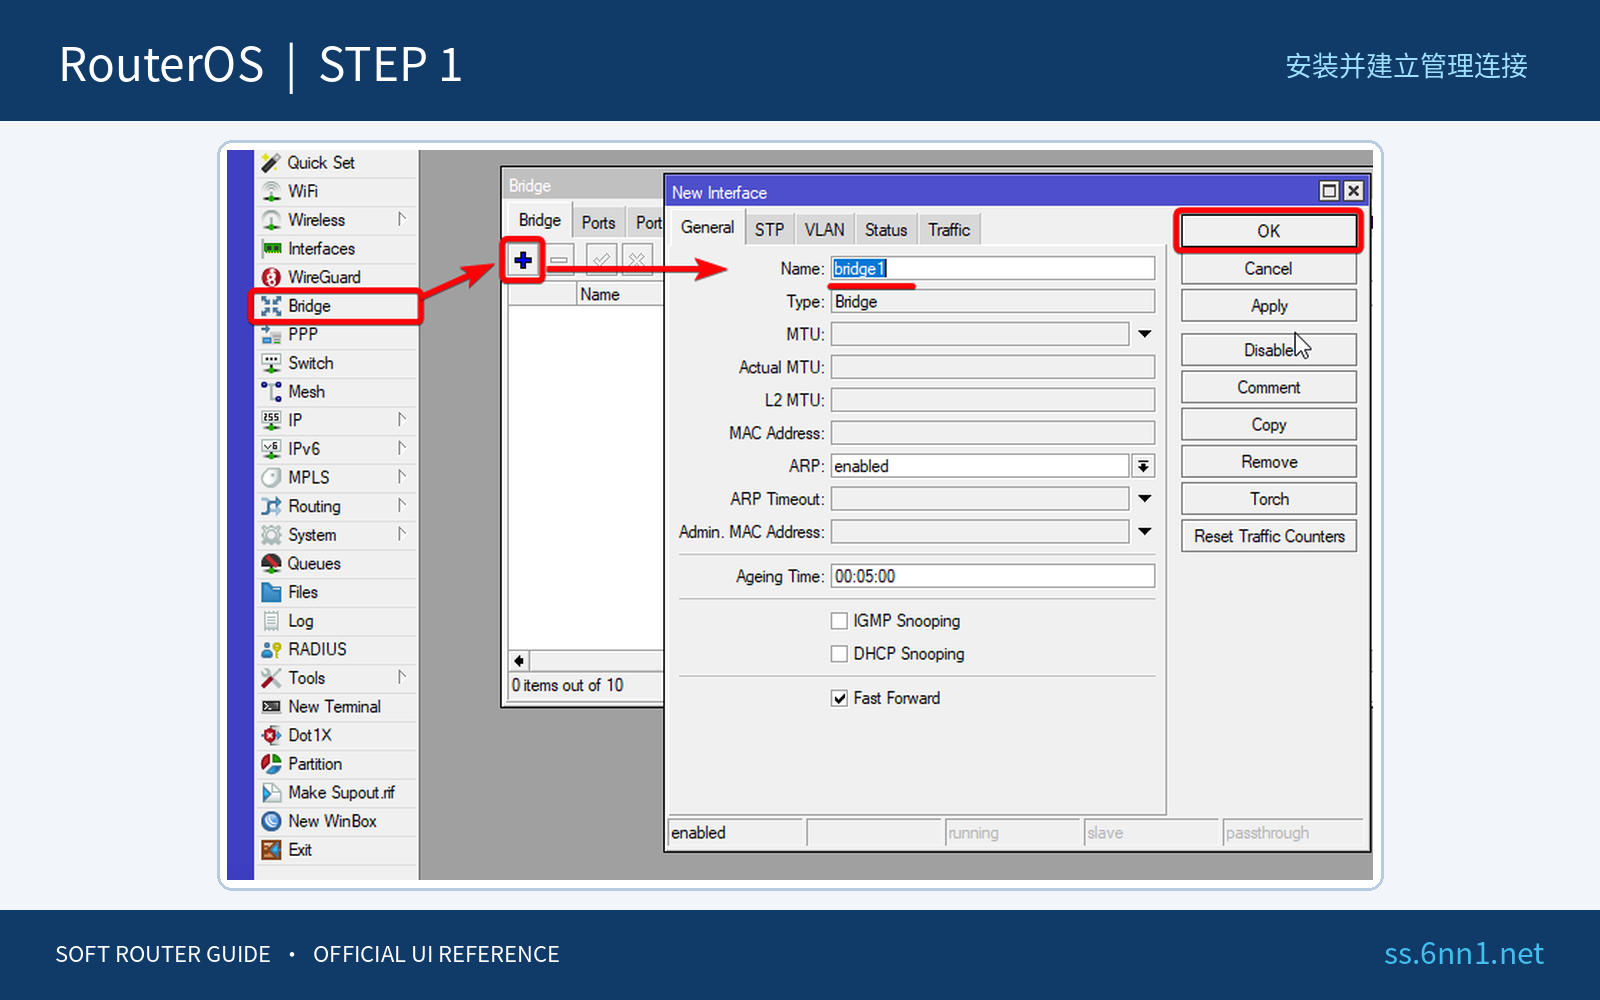Switch to the Status tab
This screenshot has width=1600, height=1000.
[x=886, y=230]
